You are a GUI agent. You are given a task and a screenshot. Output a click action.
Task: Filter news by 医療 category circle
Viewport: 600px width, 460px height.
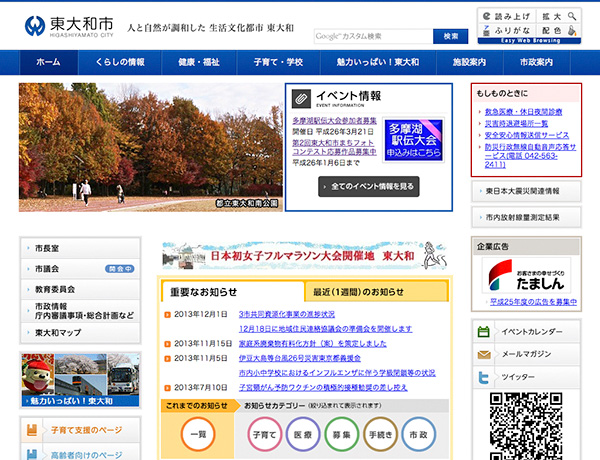pyautogui.click(x=302, y=436)
